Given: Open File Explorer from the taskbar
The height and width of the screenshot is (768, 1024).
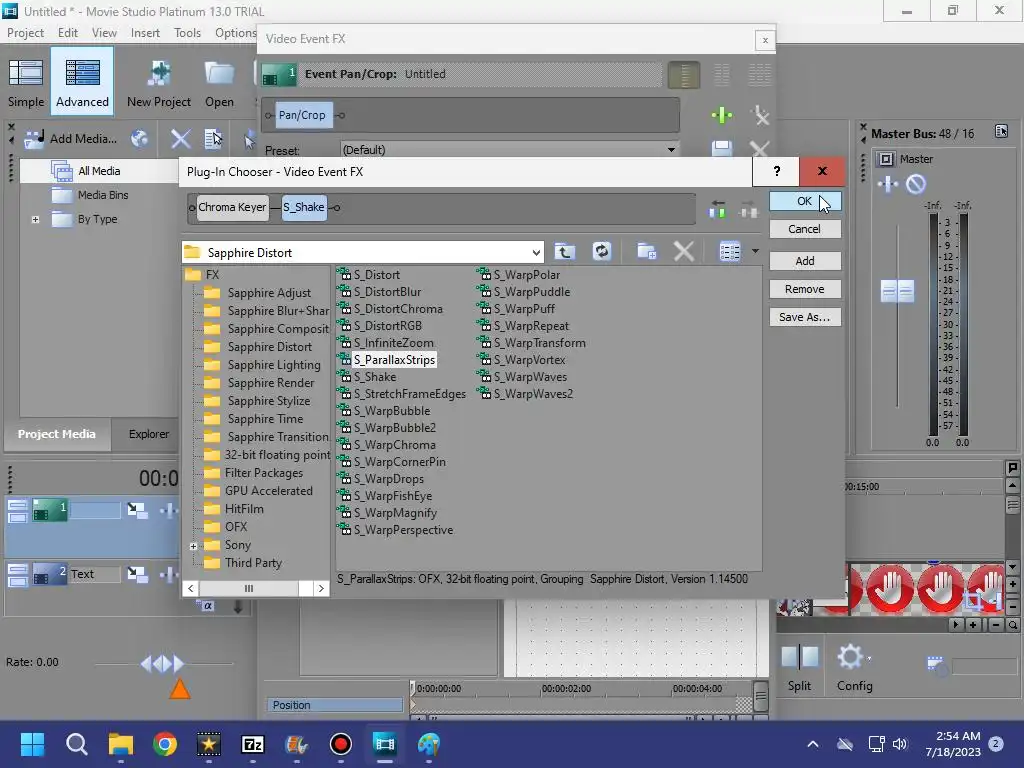Looking at the screenshot, I should pyautogui.click(x=121, y=744).
